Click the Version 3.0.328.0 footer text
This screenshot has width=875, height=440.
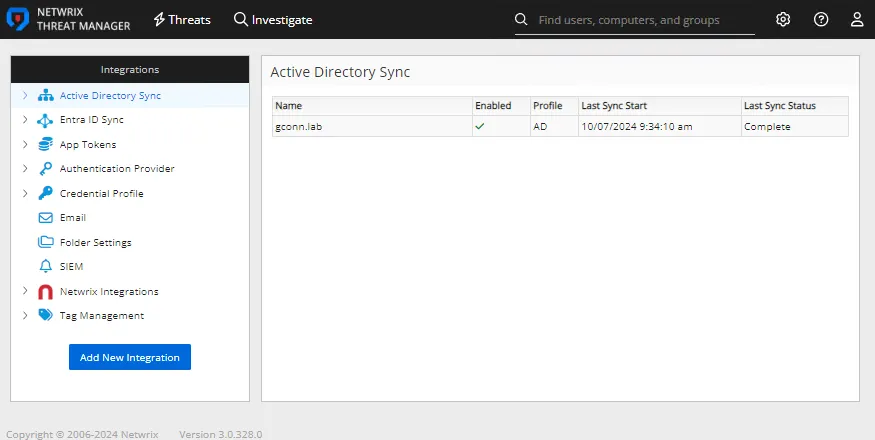[220, 434]
